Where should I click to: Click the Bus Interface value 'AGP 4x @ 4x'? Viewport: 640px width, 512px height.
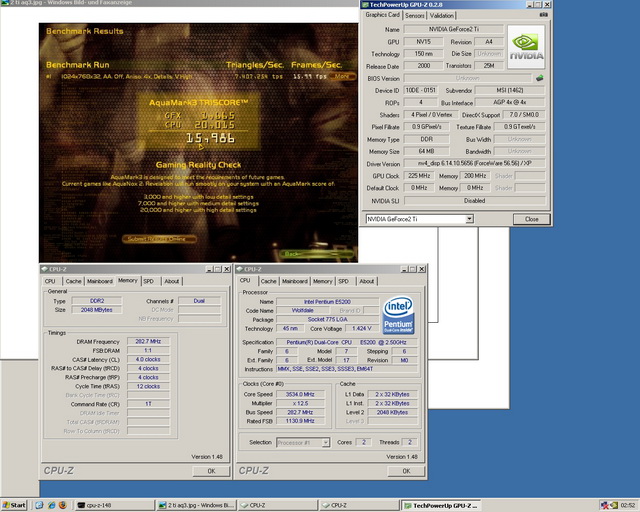(x=510, y=102)
